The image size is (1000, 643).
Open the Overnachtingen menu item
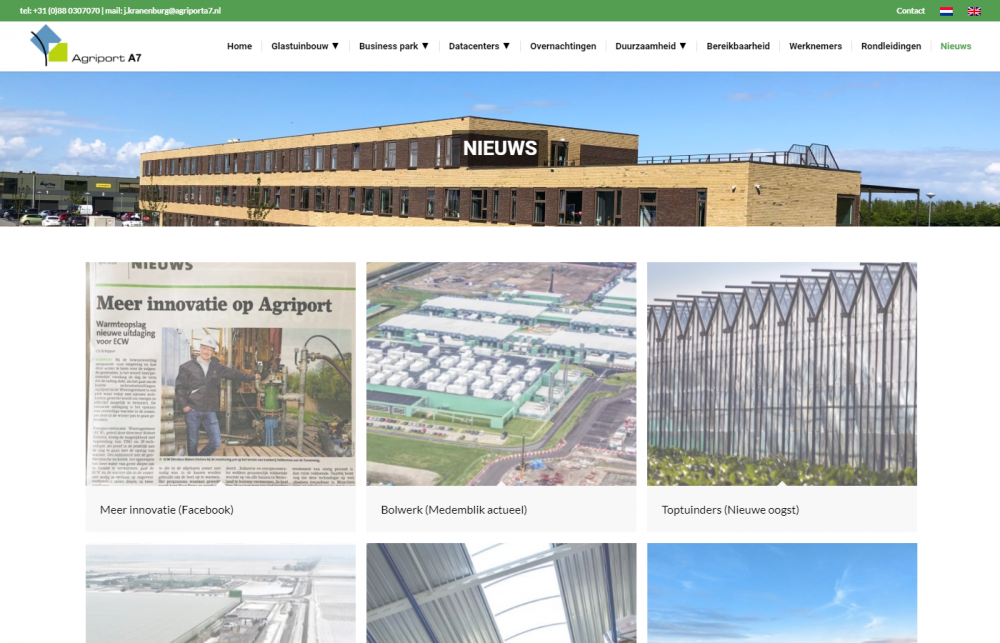coord(563,46)
